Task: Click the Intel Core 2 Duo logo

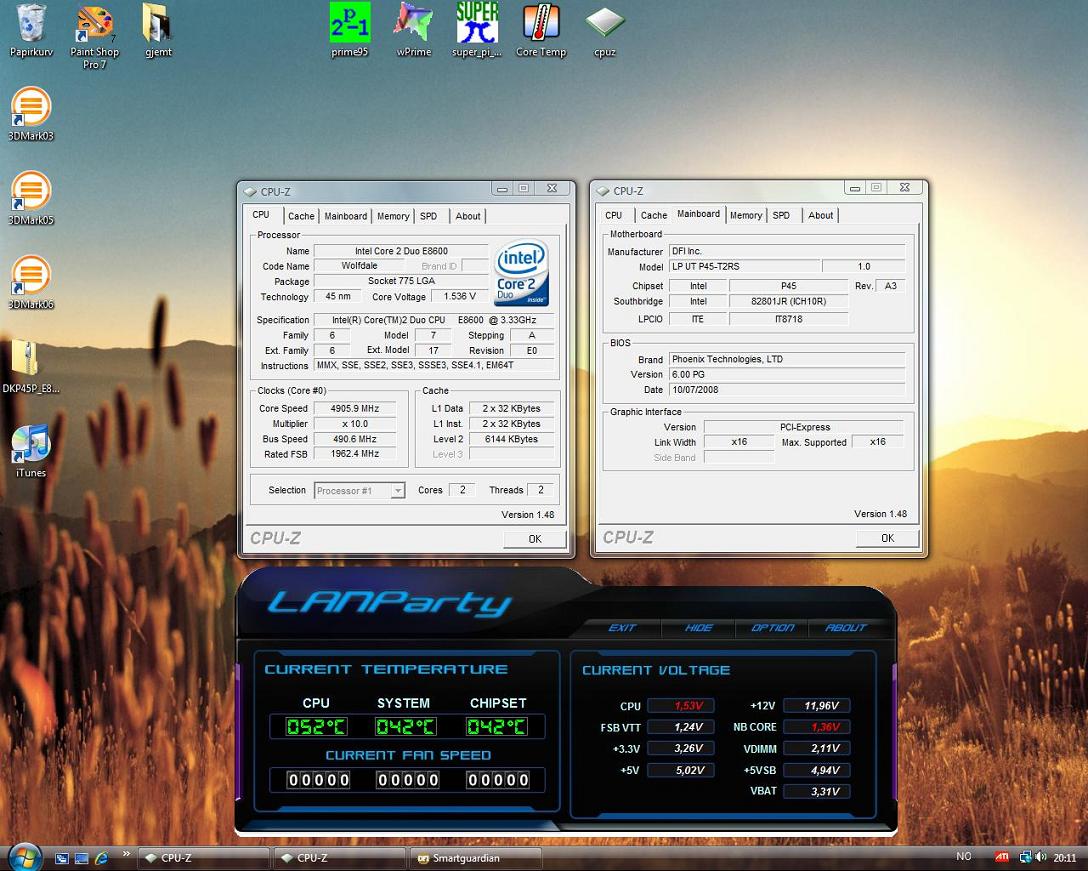Action: click(x=521, y=273)
